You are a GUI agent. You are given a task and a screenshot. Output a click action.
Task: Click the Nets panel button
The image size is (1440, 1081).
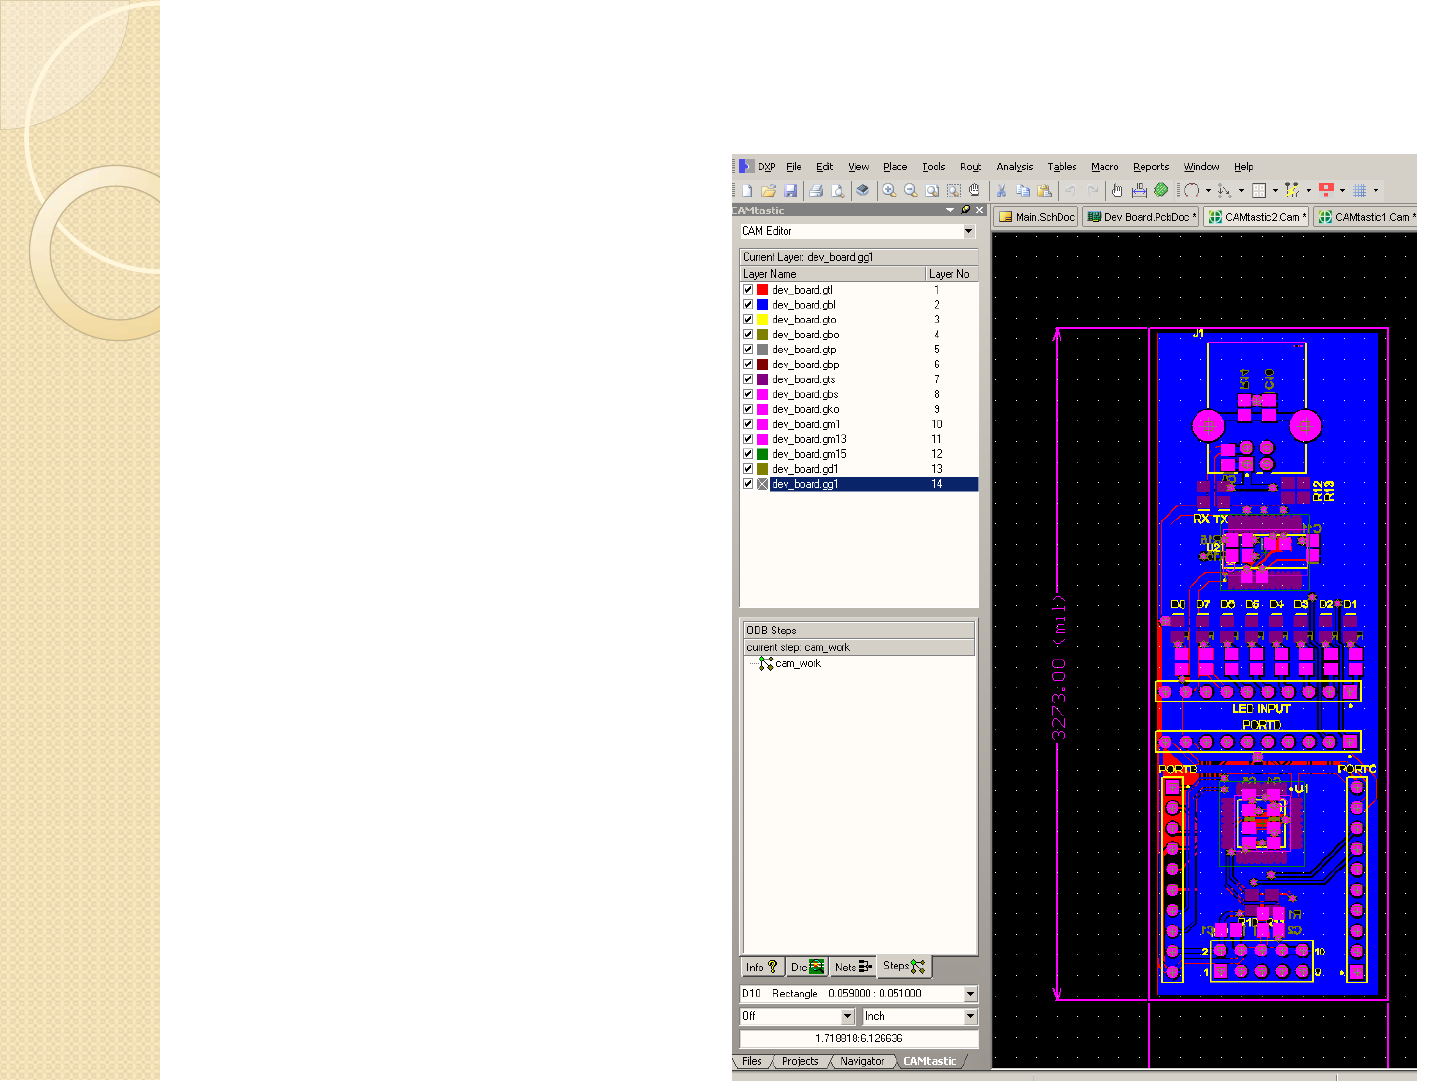tap(853, 967)
